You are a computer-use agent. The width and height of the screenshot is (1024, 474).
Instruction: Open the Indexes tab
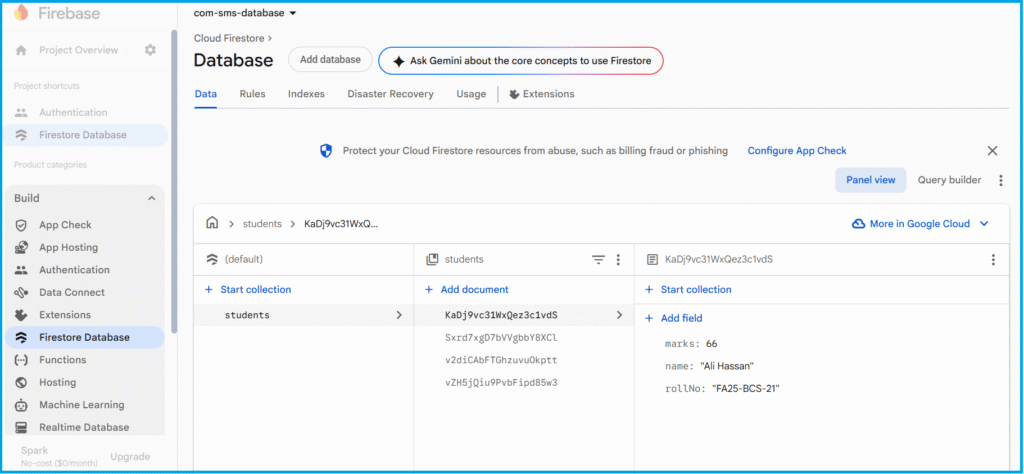point(306,94)
